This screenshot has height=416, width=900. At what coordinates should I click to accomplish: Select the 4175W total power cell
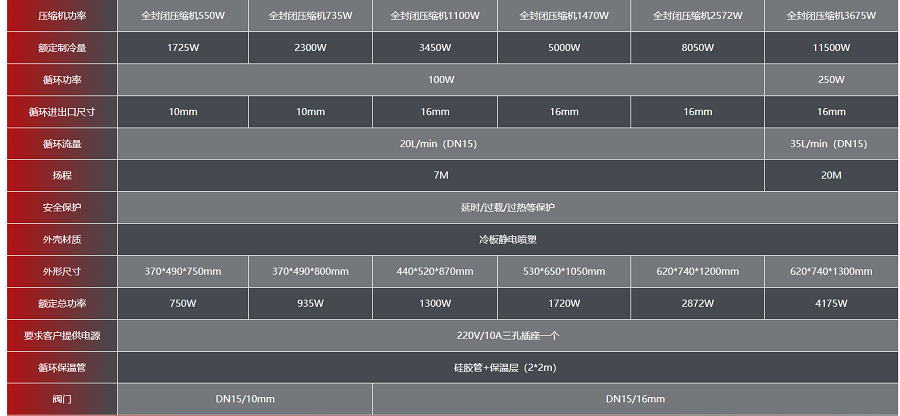[x=831, y=304]
